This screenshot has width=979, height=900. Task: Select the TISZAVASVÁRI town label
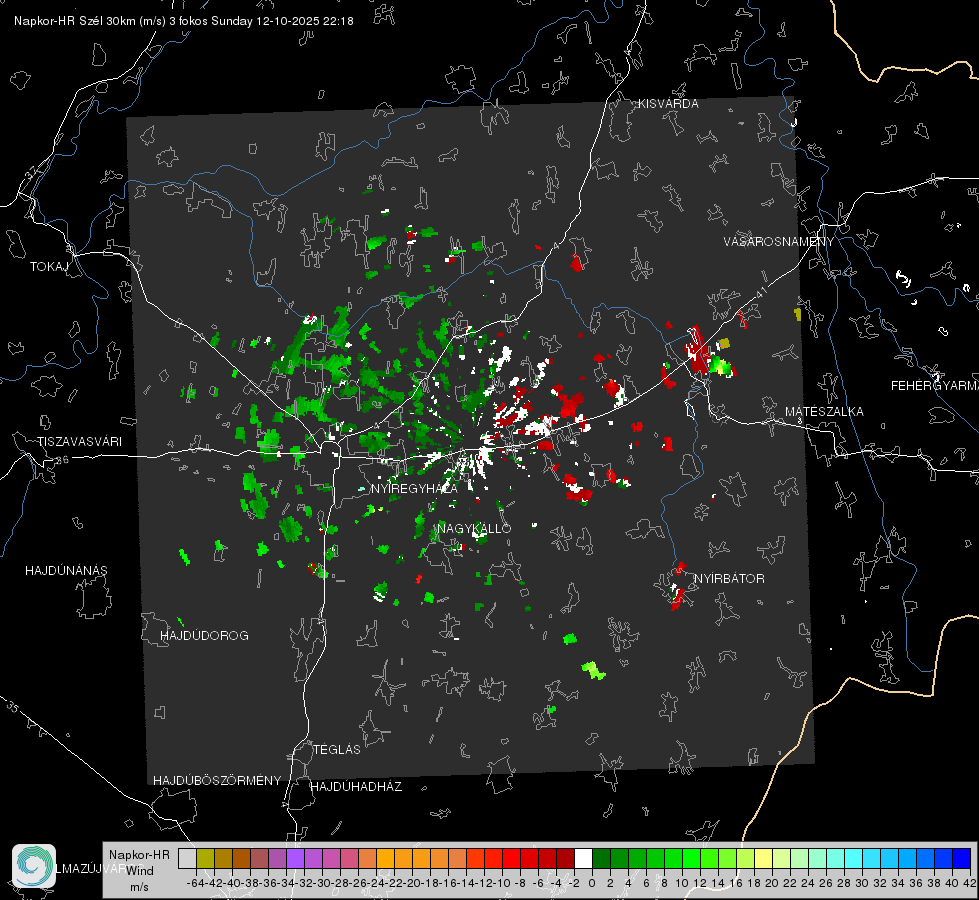pos(79,442)
